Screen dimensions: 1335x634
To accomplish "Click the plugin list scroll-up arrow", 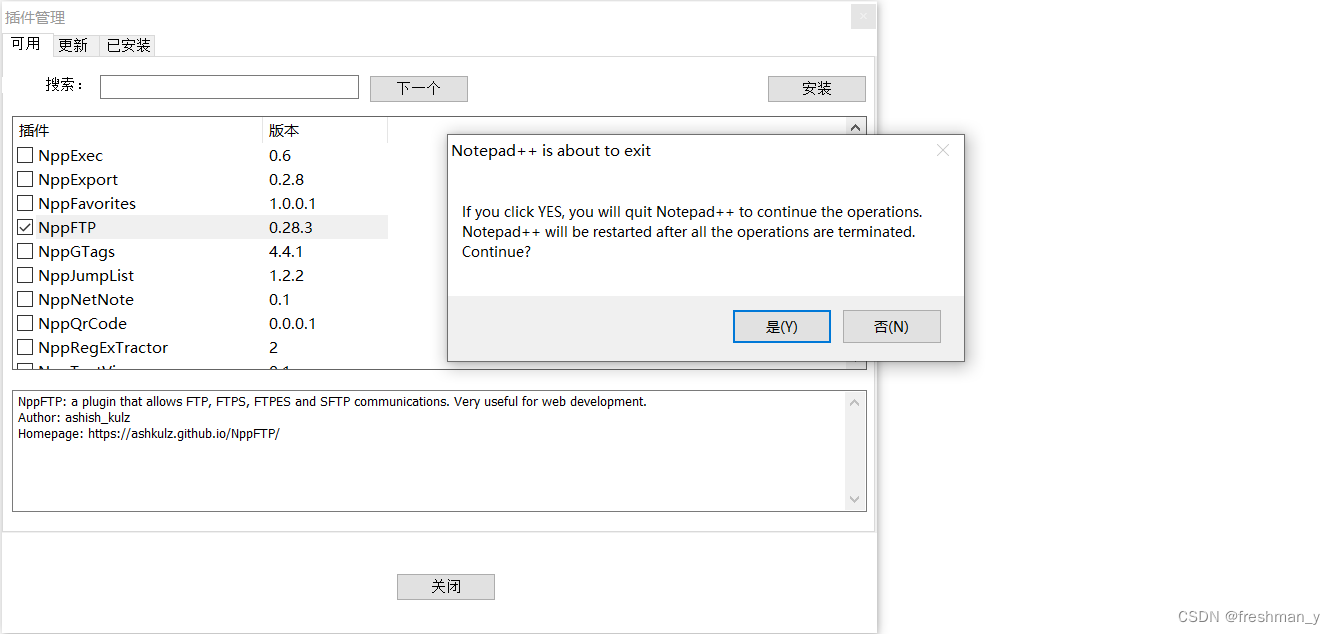I will click(x=855, y=126).
